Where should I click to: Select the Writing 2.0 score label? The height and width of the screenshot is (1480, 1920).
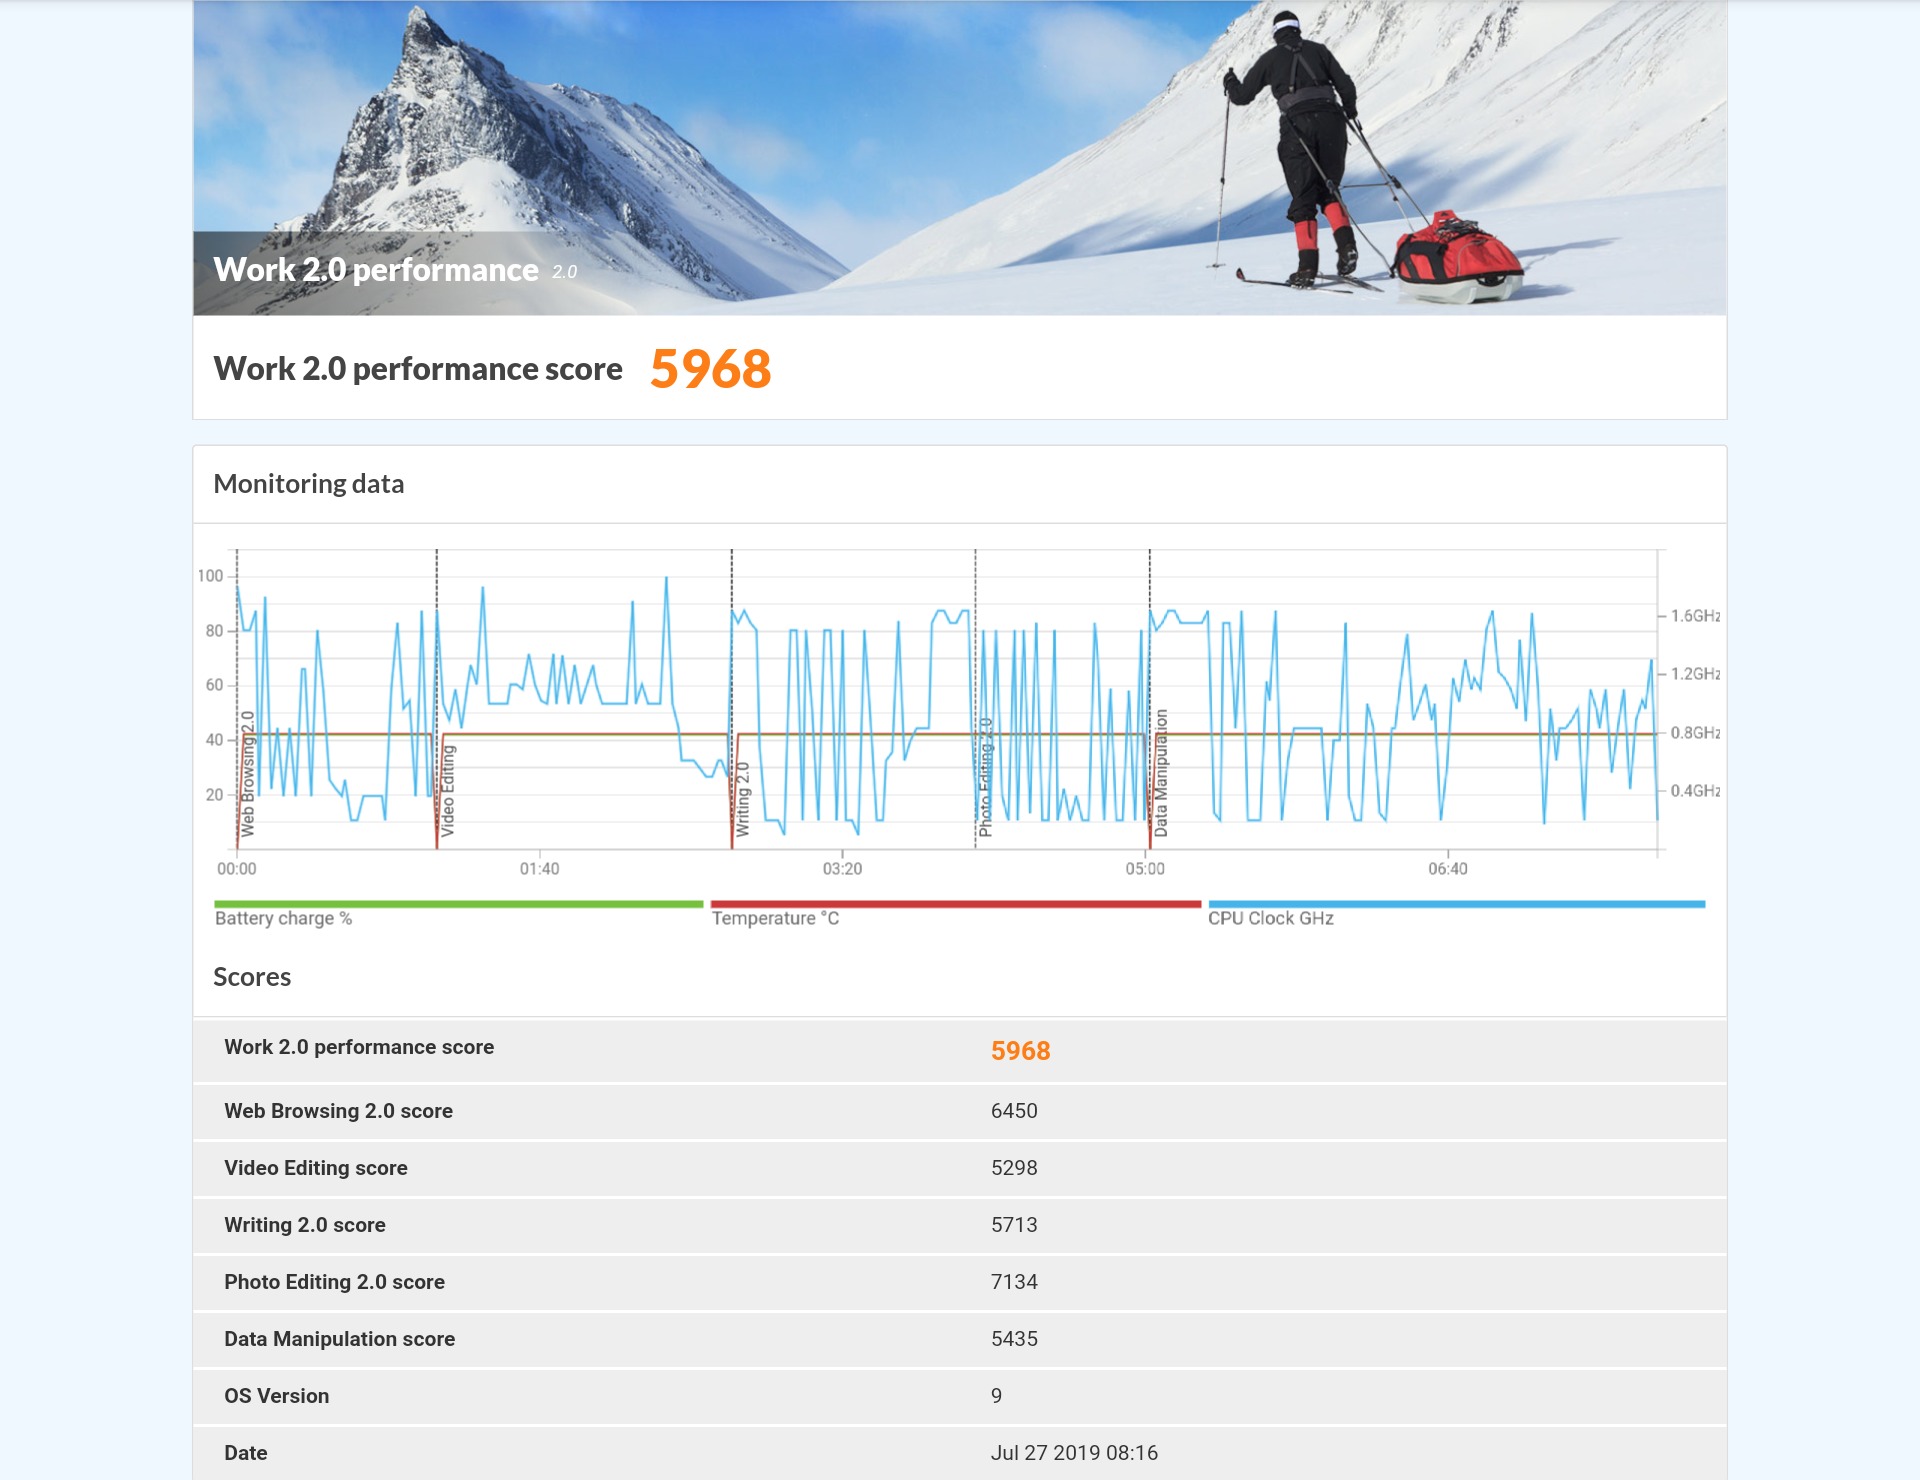click(305, 1225)
